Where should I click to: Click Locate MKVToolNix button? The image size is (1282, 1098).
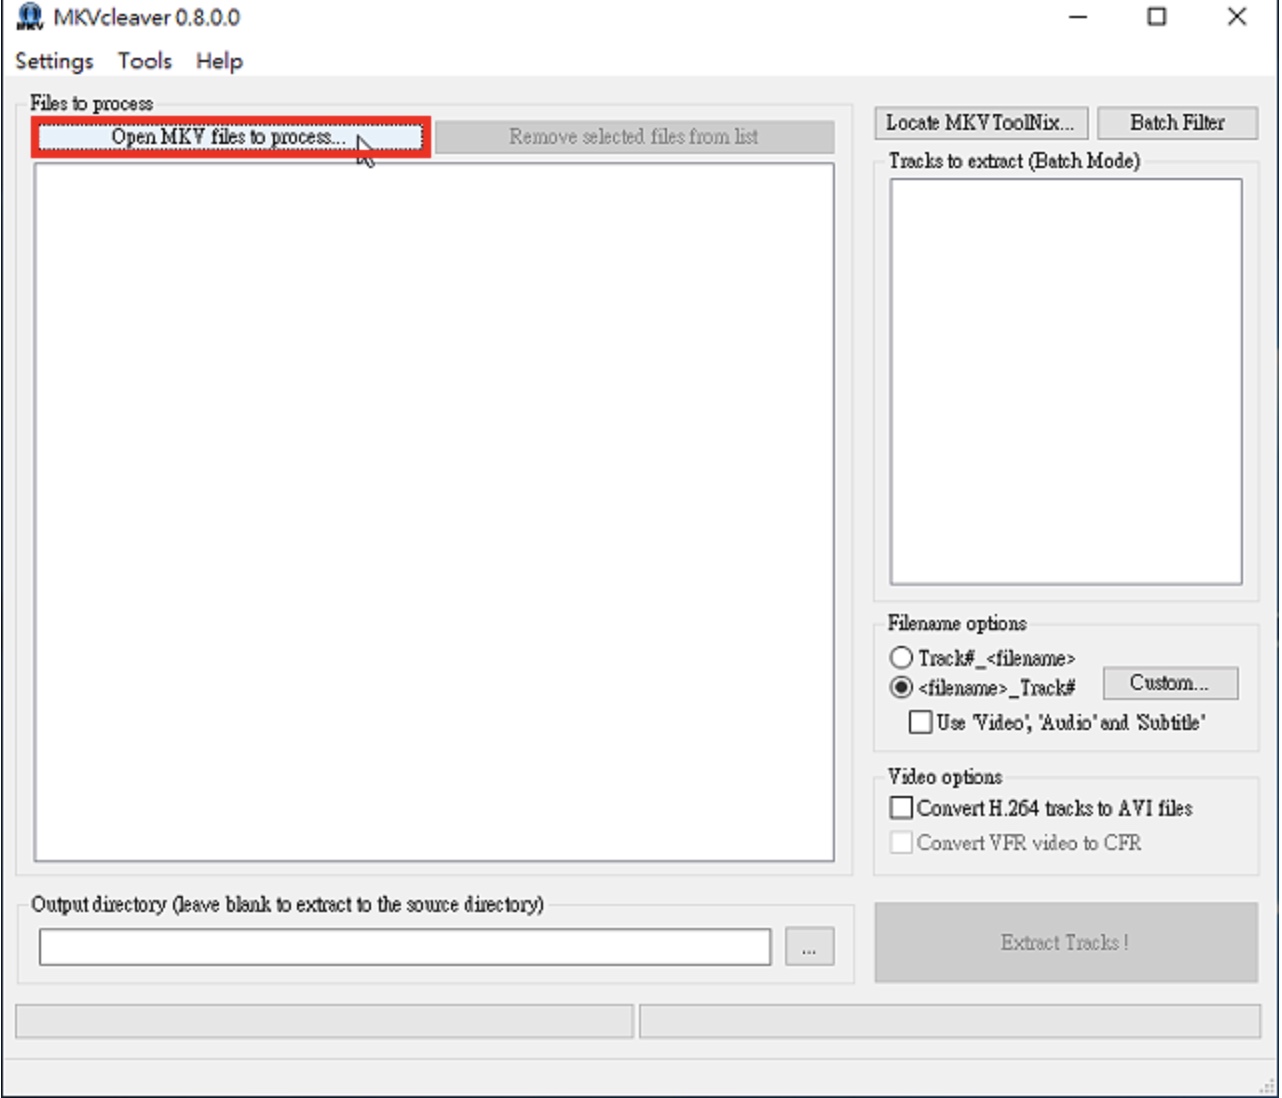click(x=980, y=123)
